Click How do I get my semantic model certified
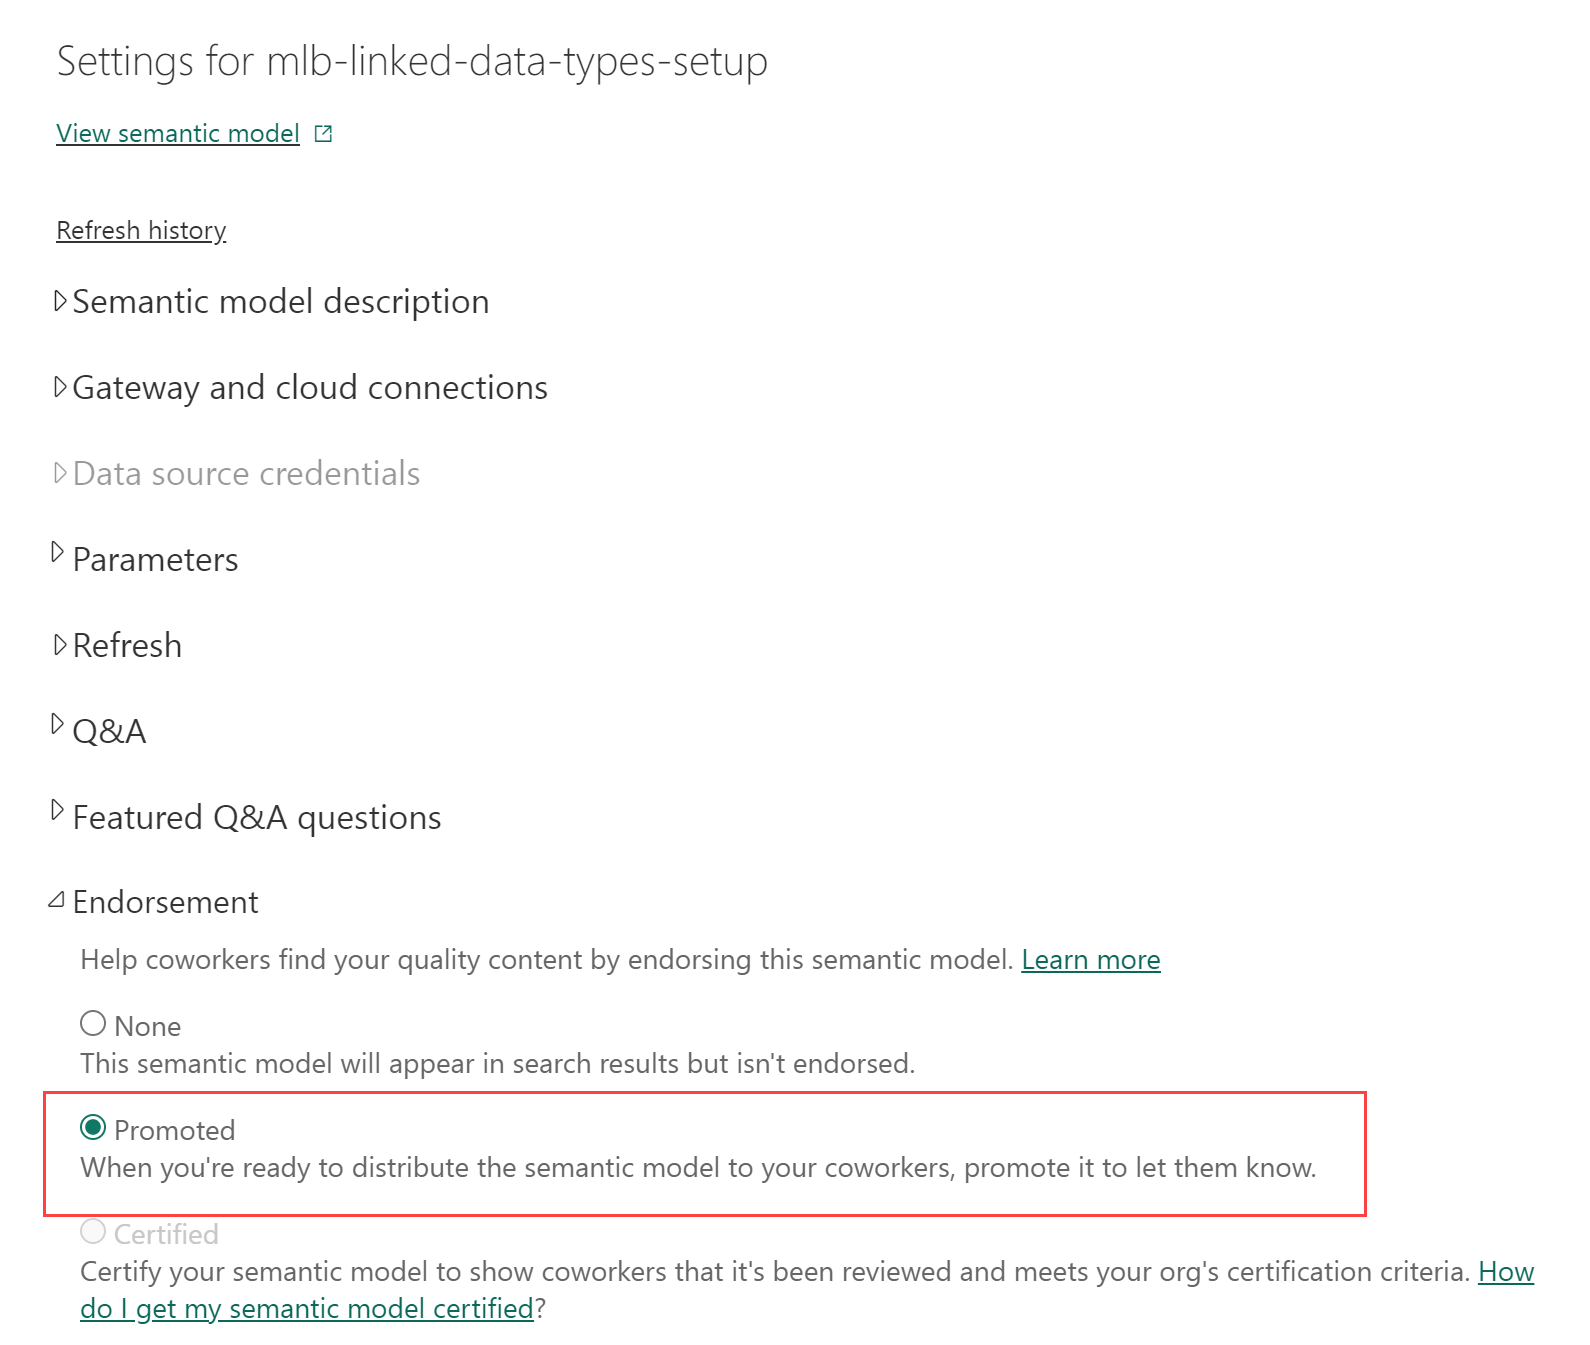Screen dimensions: 1590x1345 307,1309
